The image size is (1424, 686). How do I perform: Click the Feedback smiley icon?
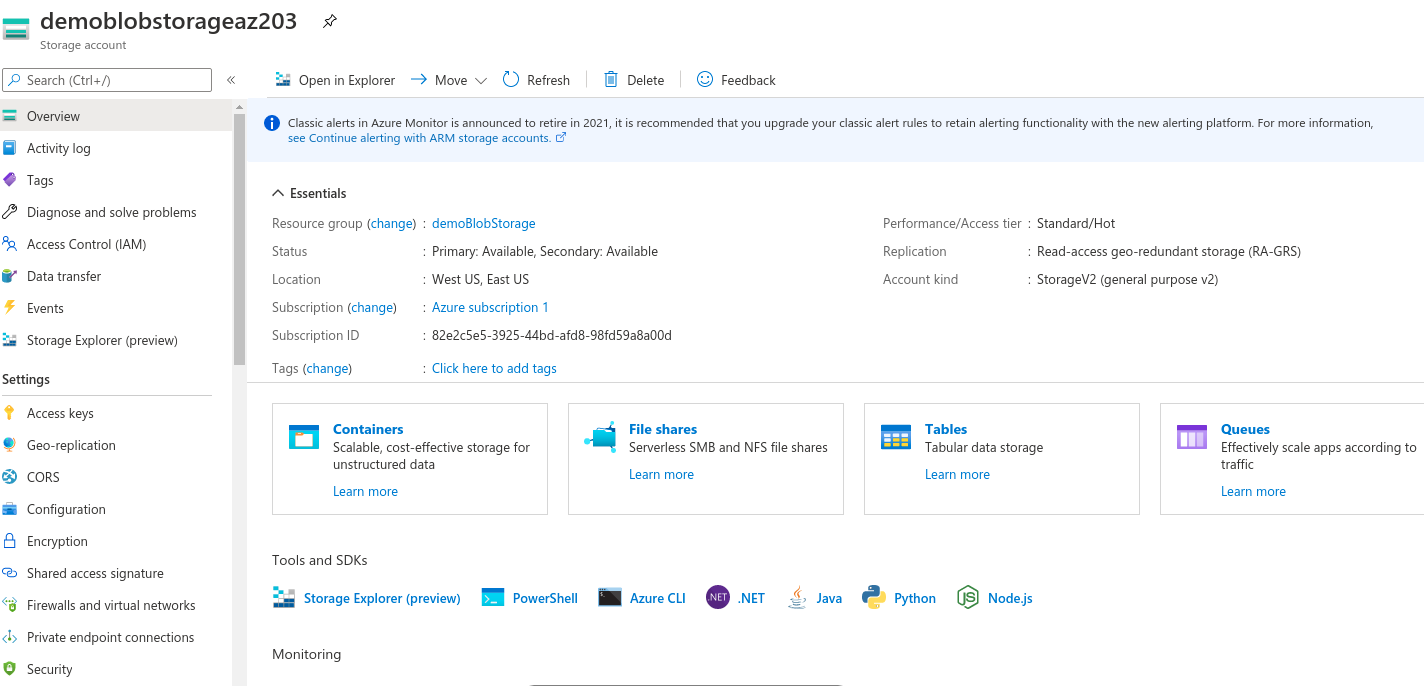click(x=705, y=80)
